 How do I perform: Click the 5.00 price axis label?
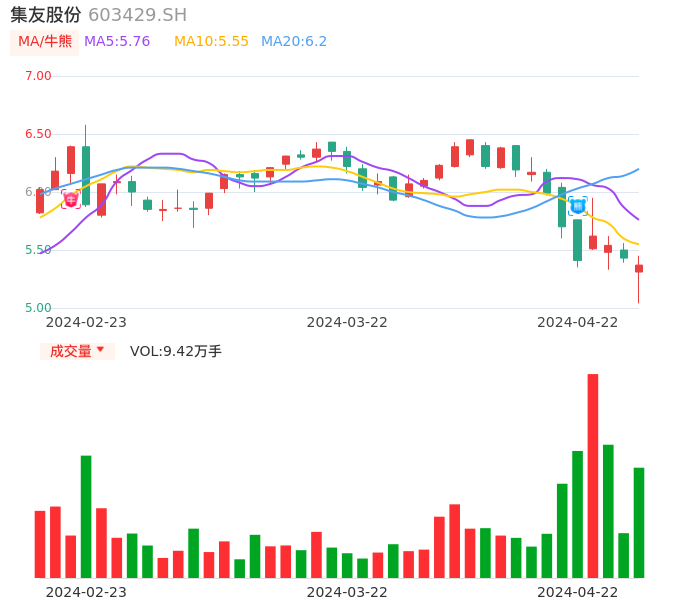pyautogui.click(x=38, y=308)
